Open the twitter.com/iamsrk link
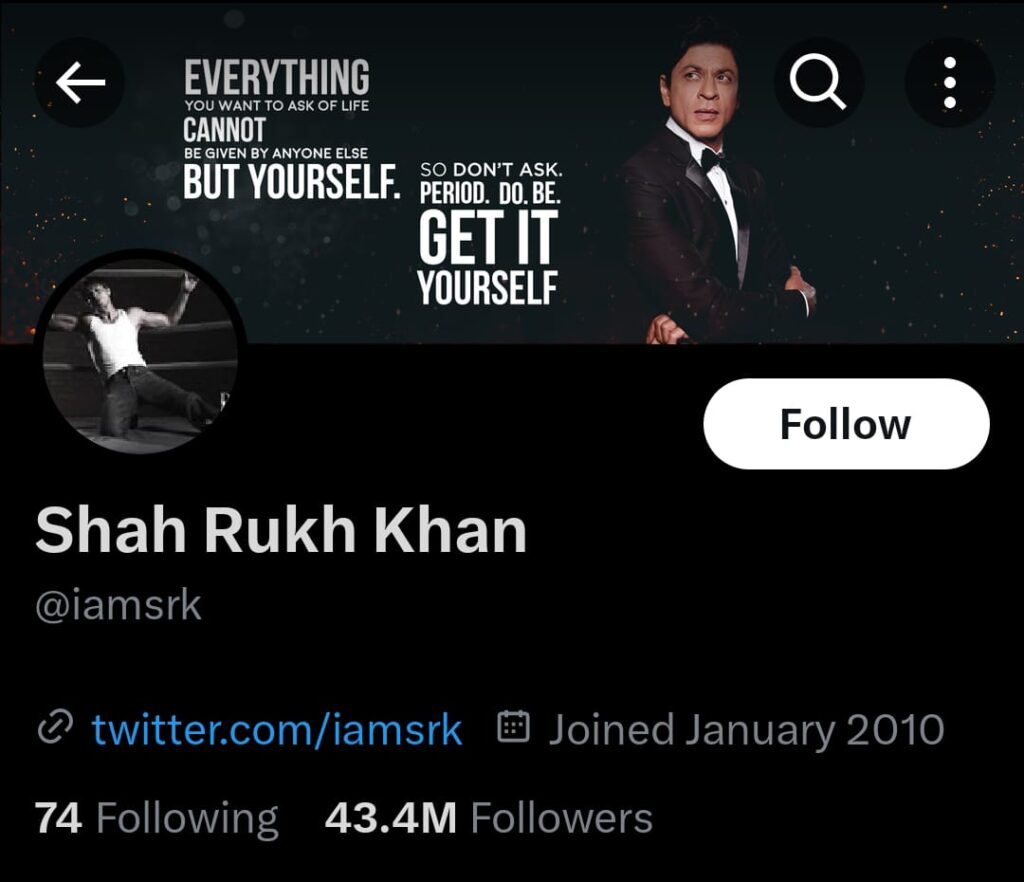Screen dimensions: 1024x882 (x=277, y=730)
